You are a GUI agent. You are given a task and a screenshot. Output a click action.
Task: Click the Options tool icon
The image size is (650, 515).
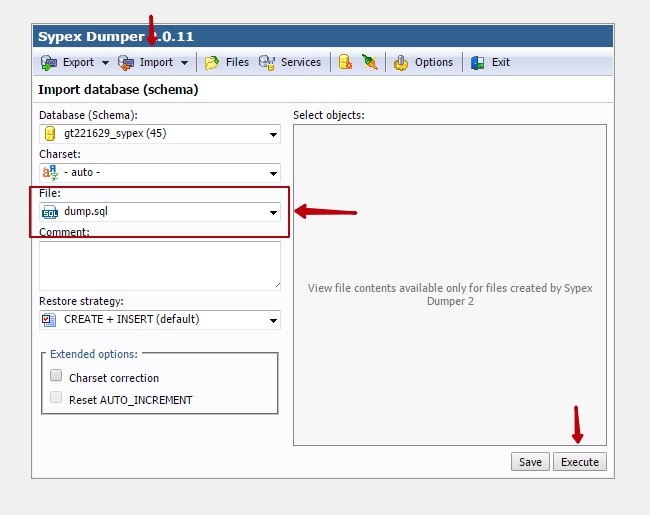point(401,63)
